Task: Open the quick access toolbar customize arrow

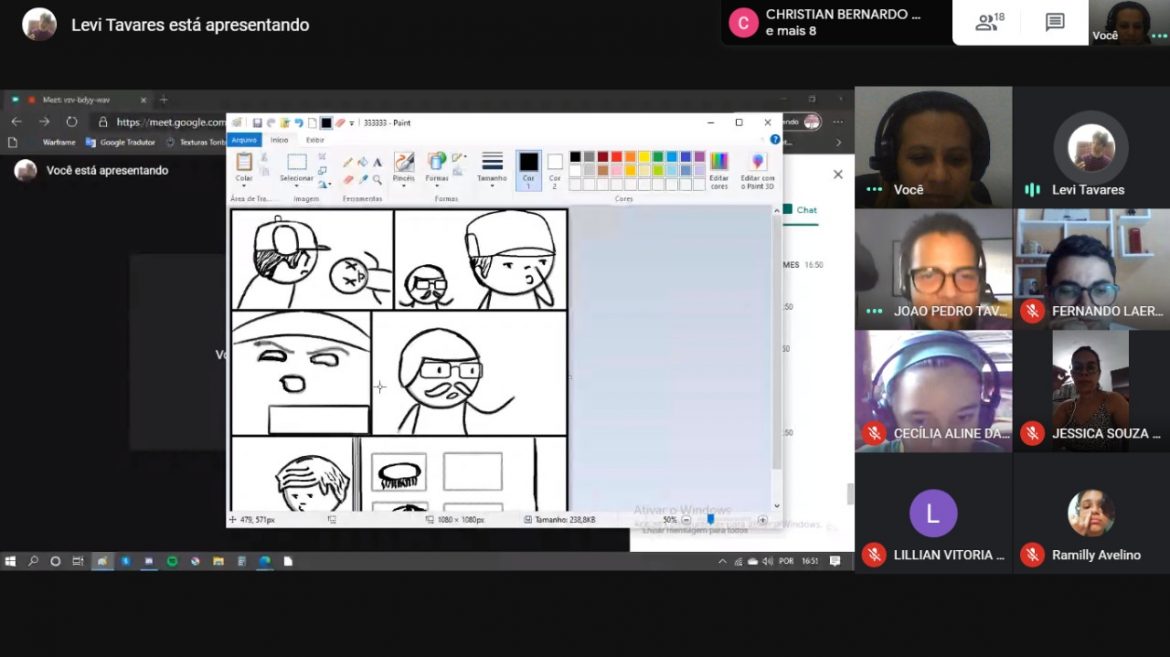Action: click(x=351, y=123)
